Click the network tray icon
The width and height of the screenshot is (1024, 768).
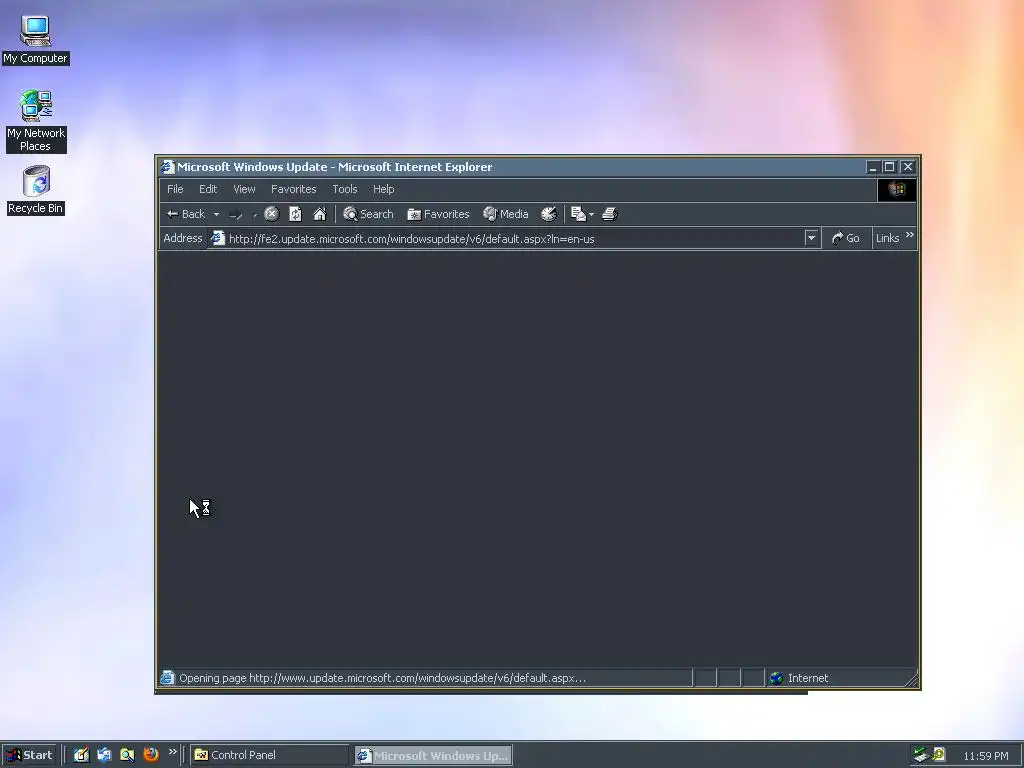click(921, 755)
